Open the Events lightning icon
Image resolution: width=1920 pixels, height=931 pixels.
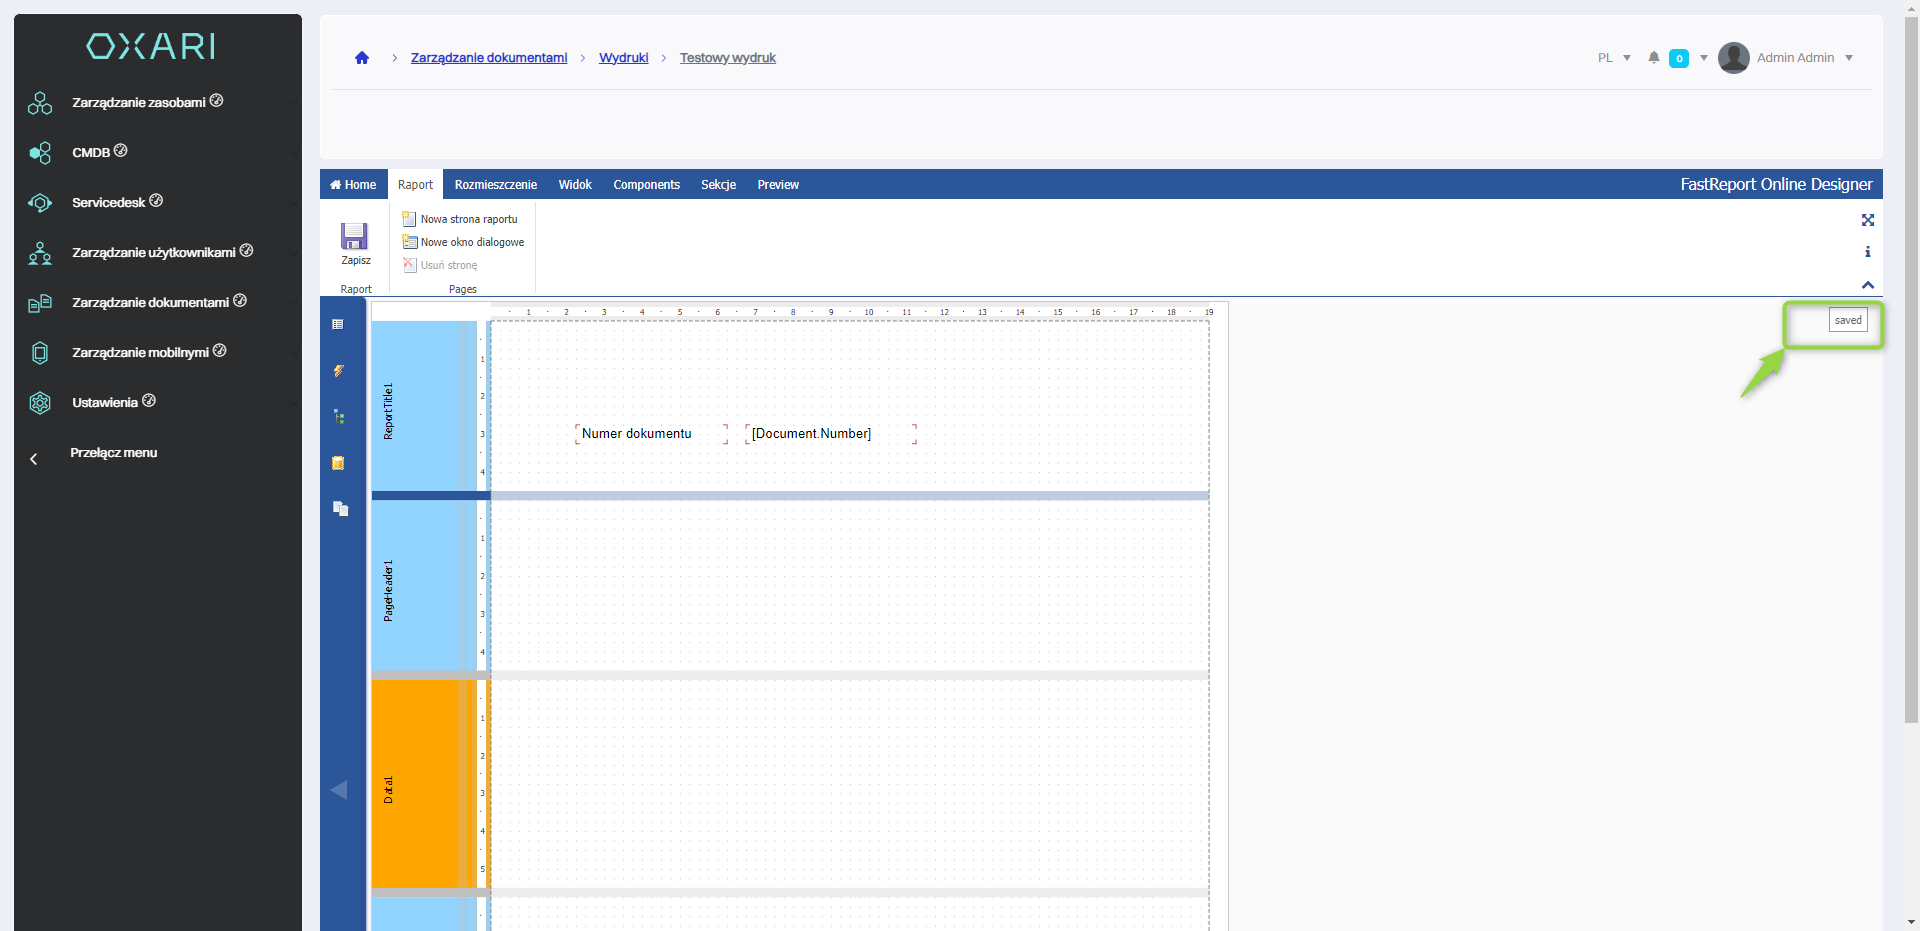pyautogui.click(x=339, y=371)
